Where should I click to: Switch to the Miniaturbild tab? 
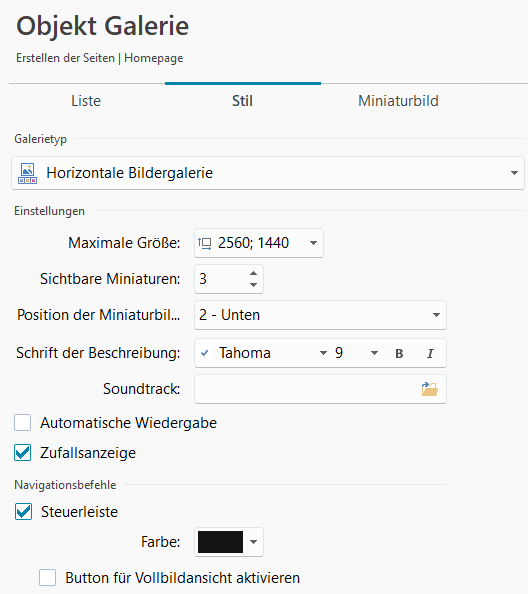(398, 101)
